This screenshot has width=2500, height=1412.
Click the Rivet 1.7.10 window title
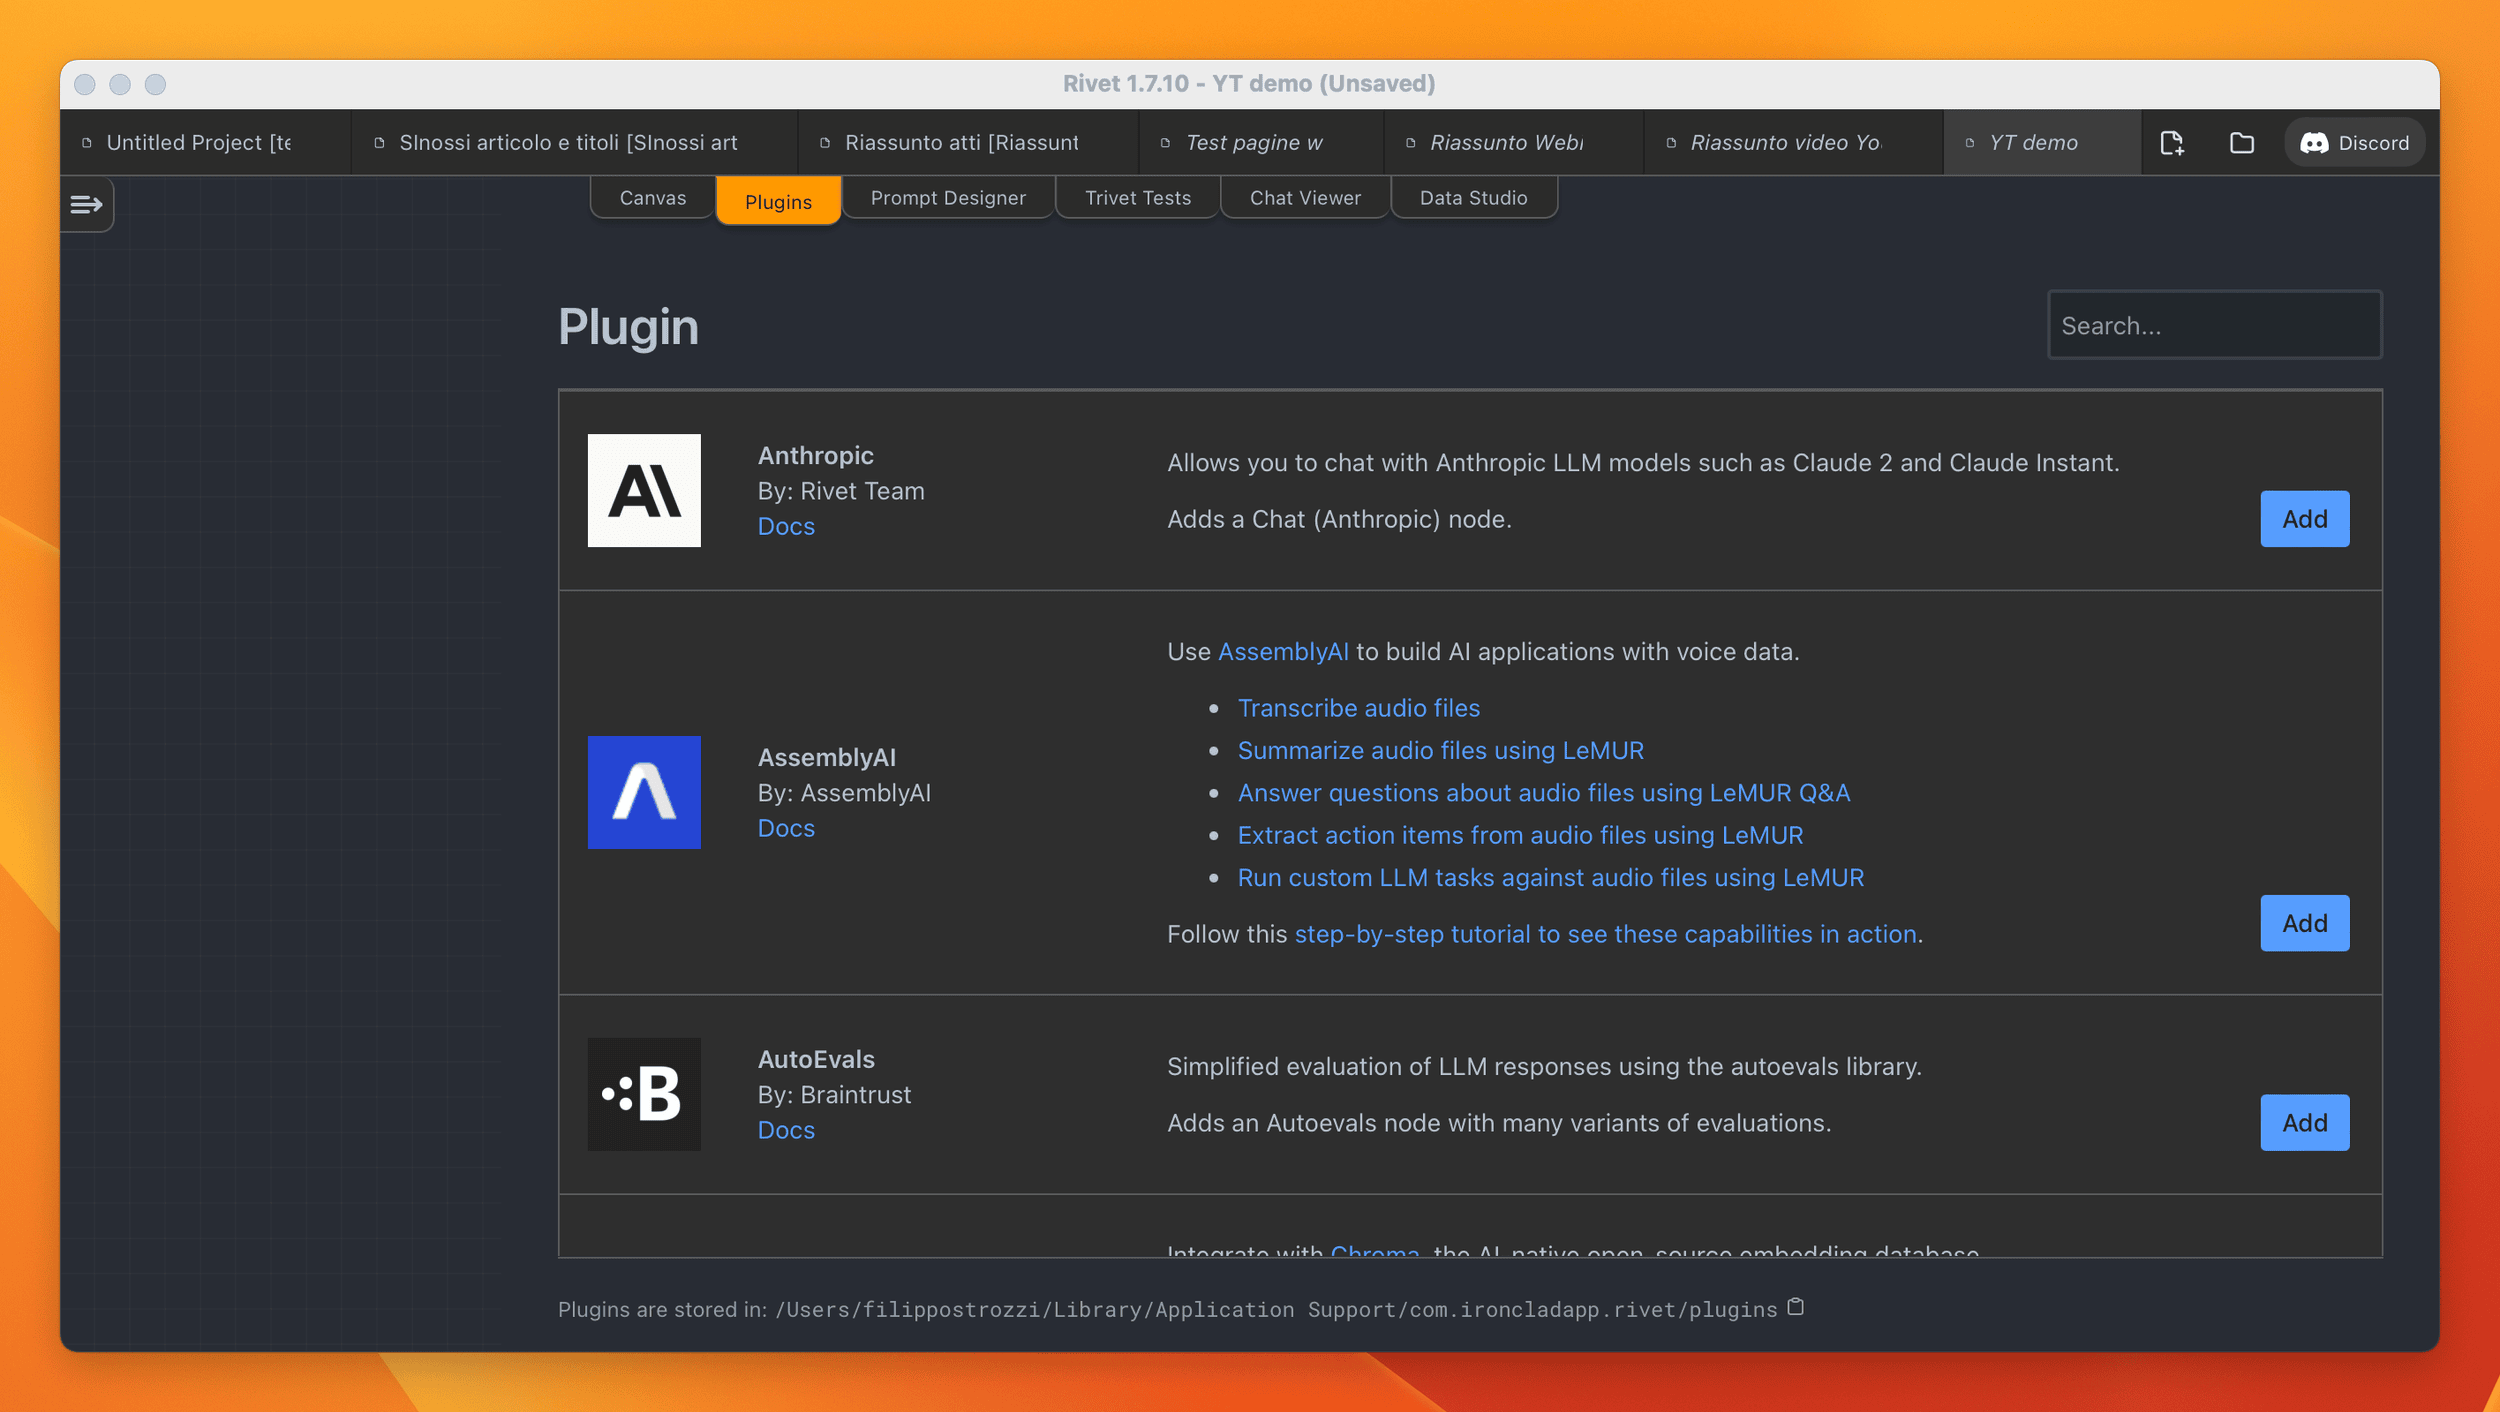(x=1248, y=84)
